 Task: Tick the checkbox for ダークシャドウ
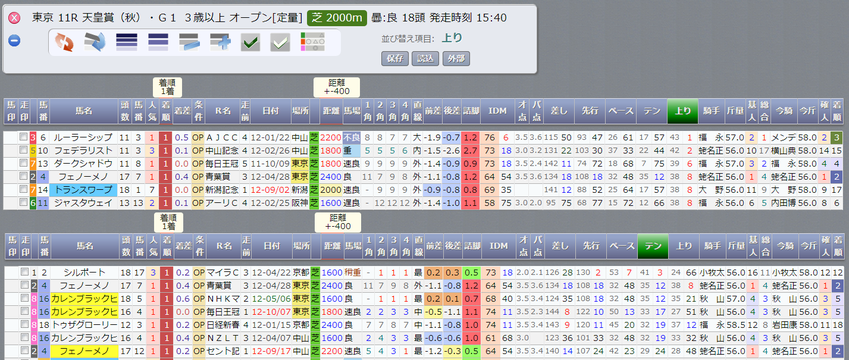click(x=23, y=163)
